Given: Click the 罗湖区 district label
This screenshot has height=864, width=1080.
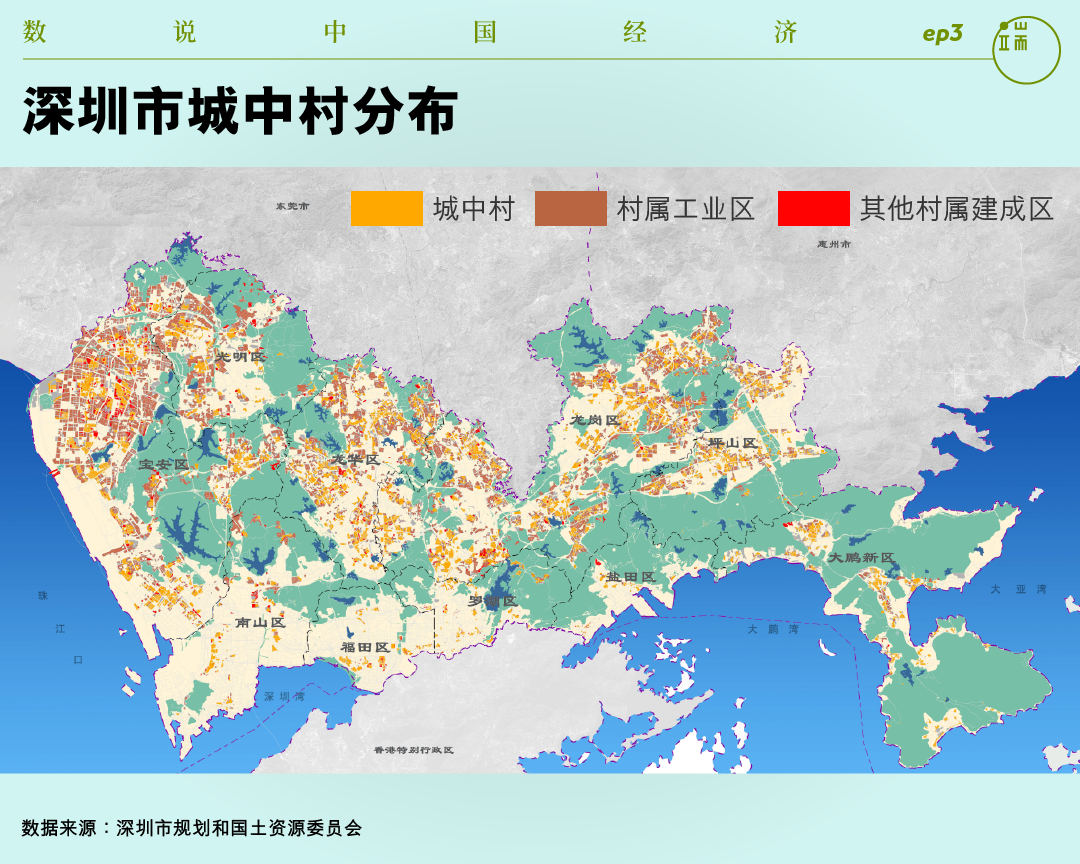Looking at the screenshot, I should (492, 601).
